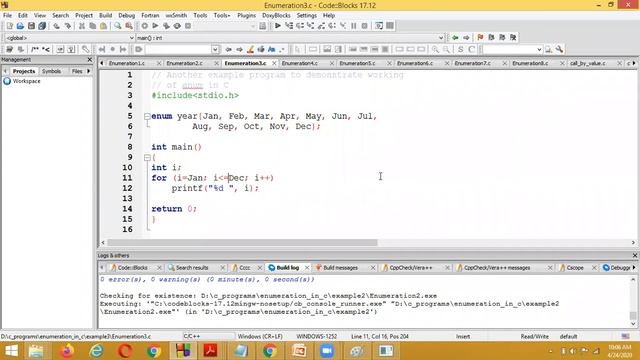The width and height of the screenshot is (640, 360).
Task: Open Adobe Reader from the taskbar
Action: tap(210, 351)
